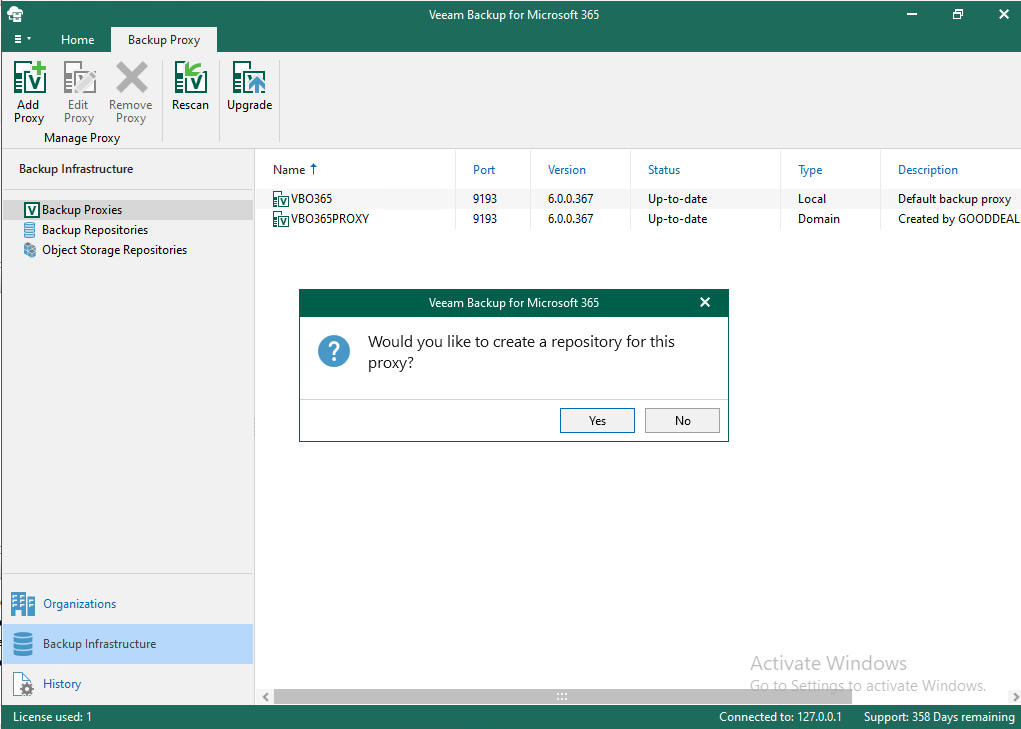
Task: Click the Object Storage Repositories icon
Action: pyautogui.click(x=30, y=250)
